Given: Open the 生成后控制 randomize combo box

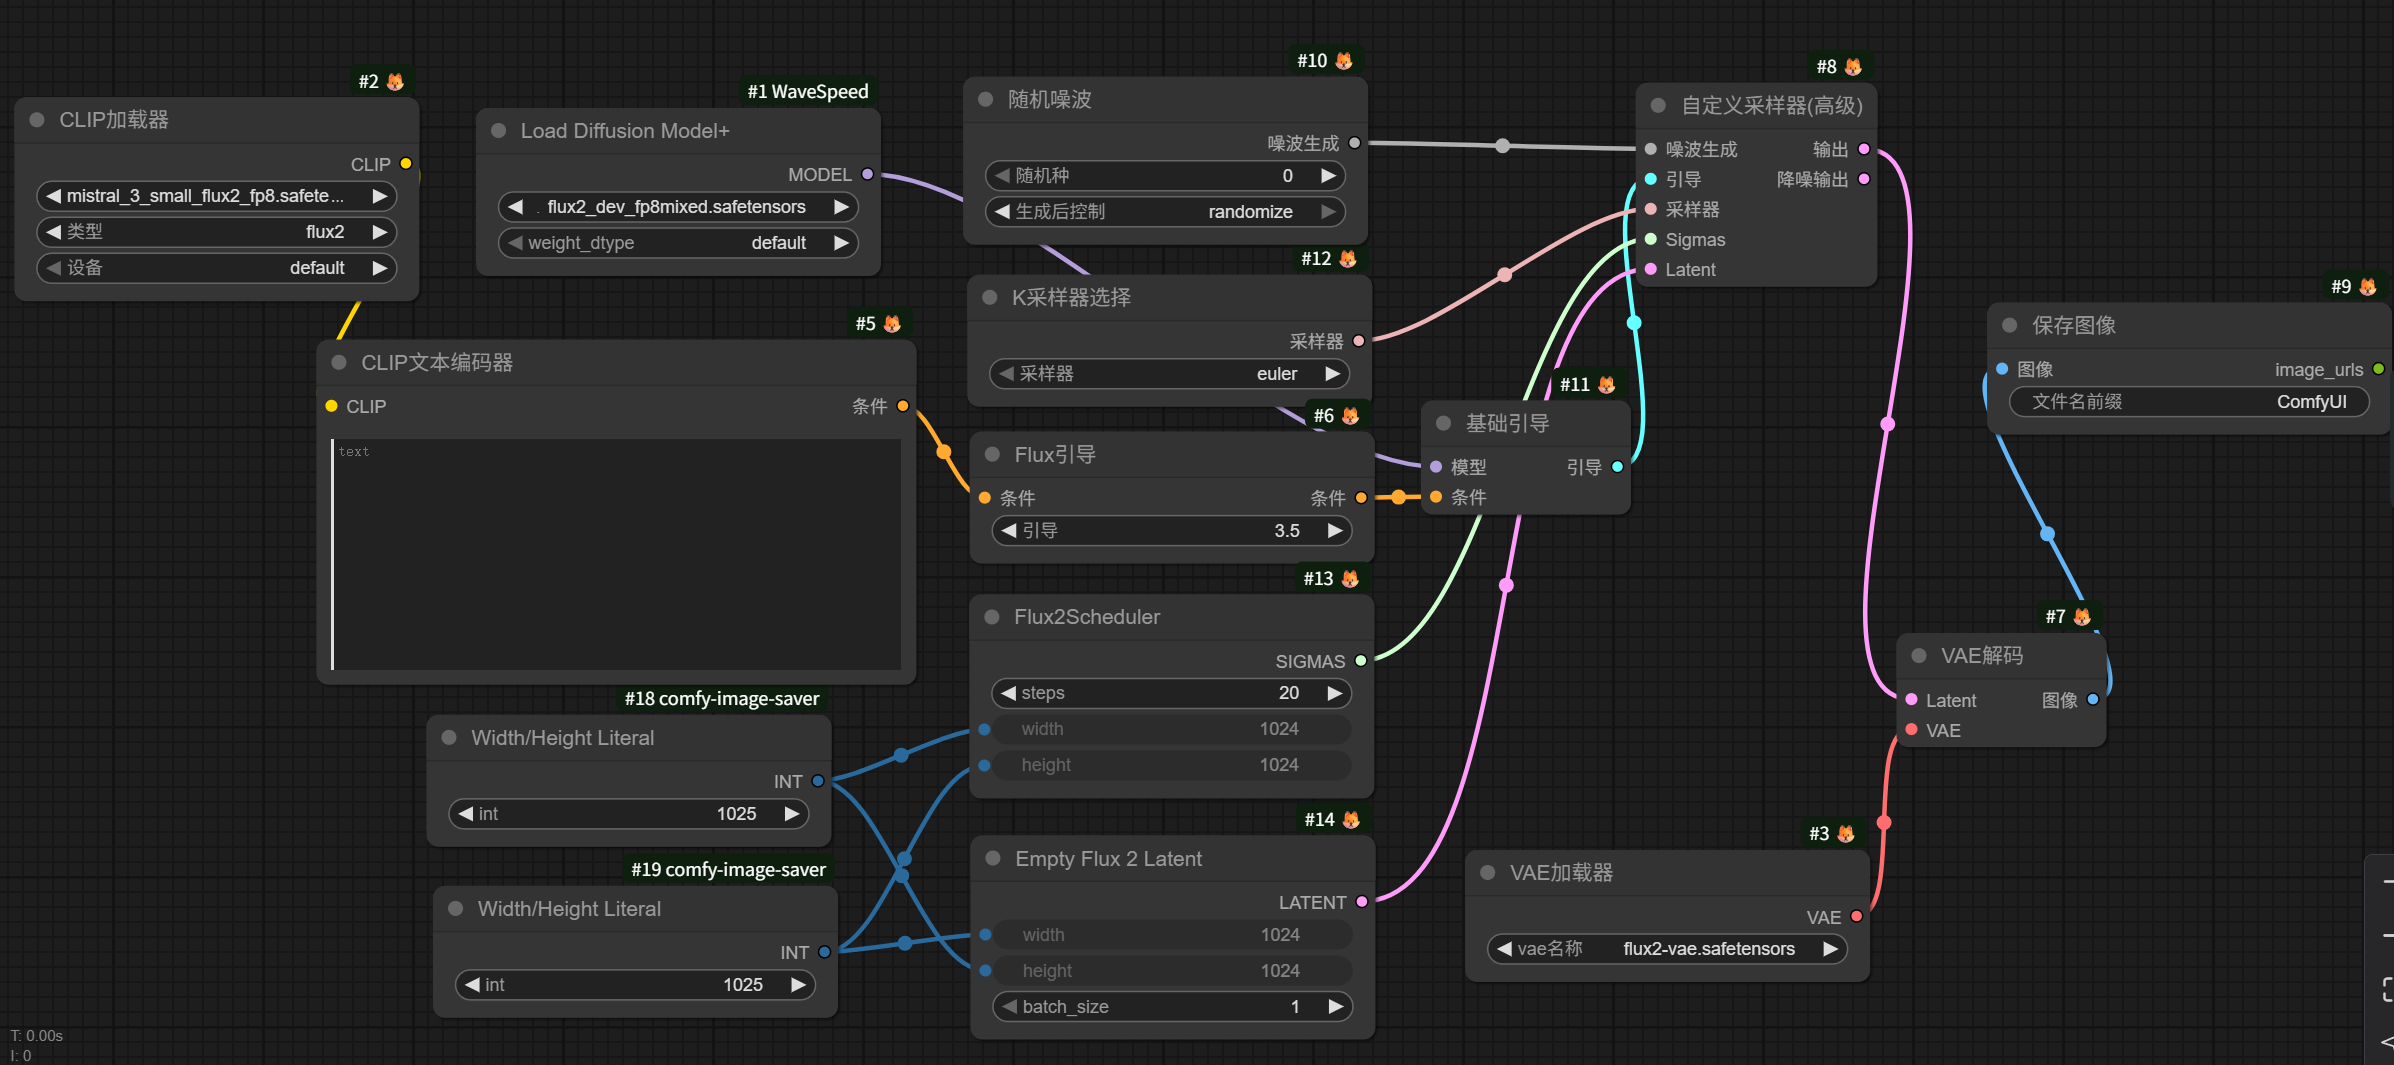Looking at the screenshot, I should tap(1165, 212).
